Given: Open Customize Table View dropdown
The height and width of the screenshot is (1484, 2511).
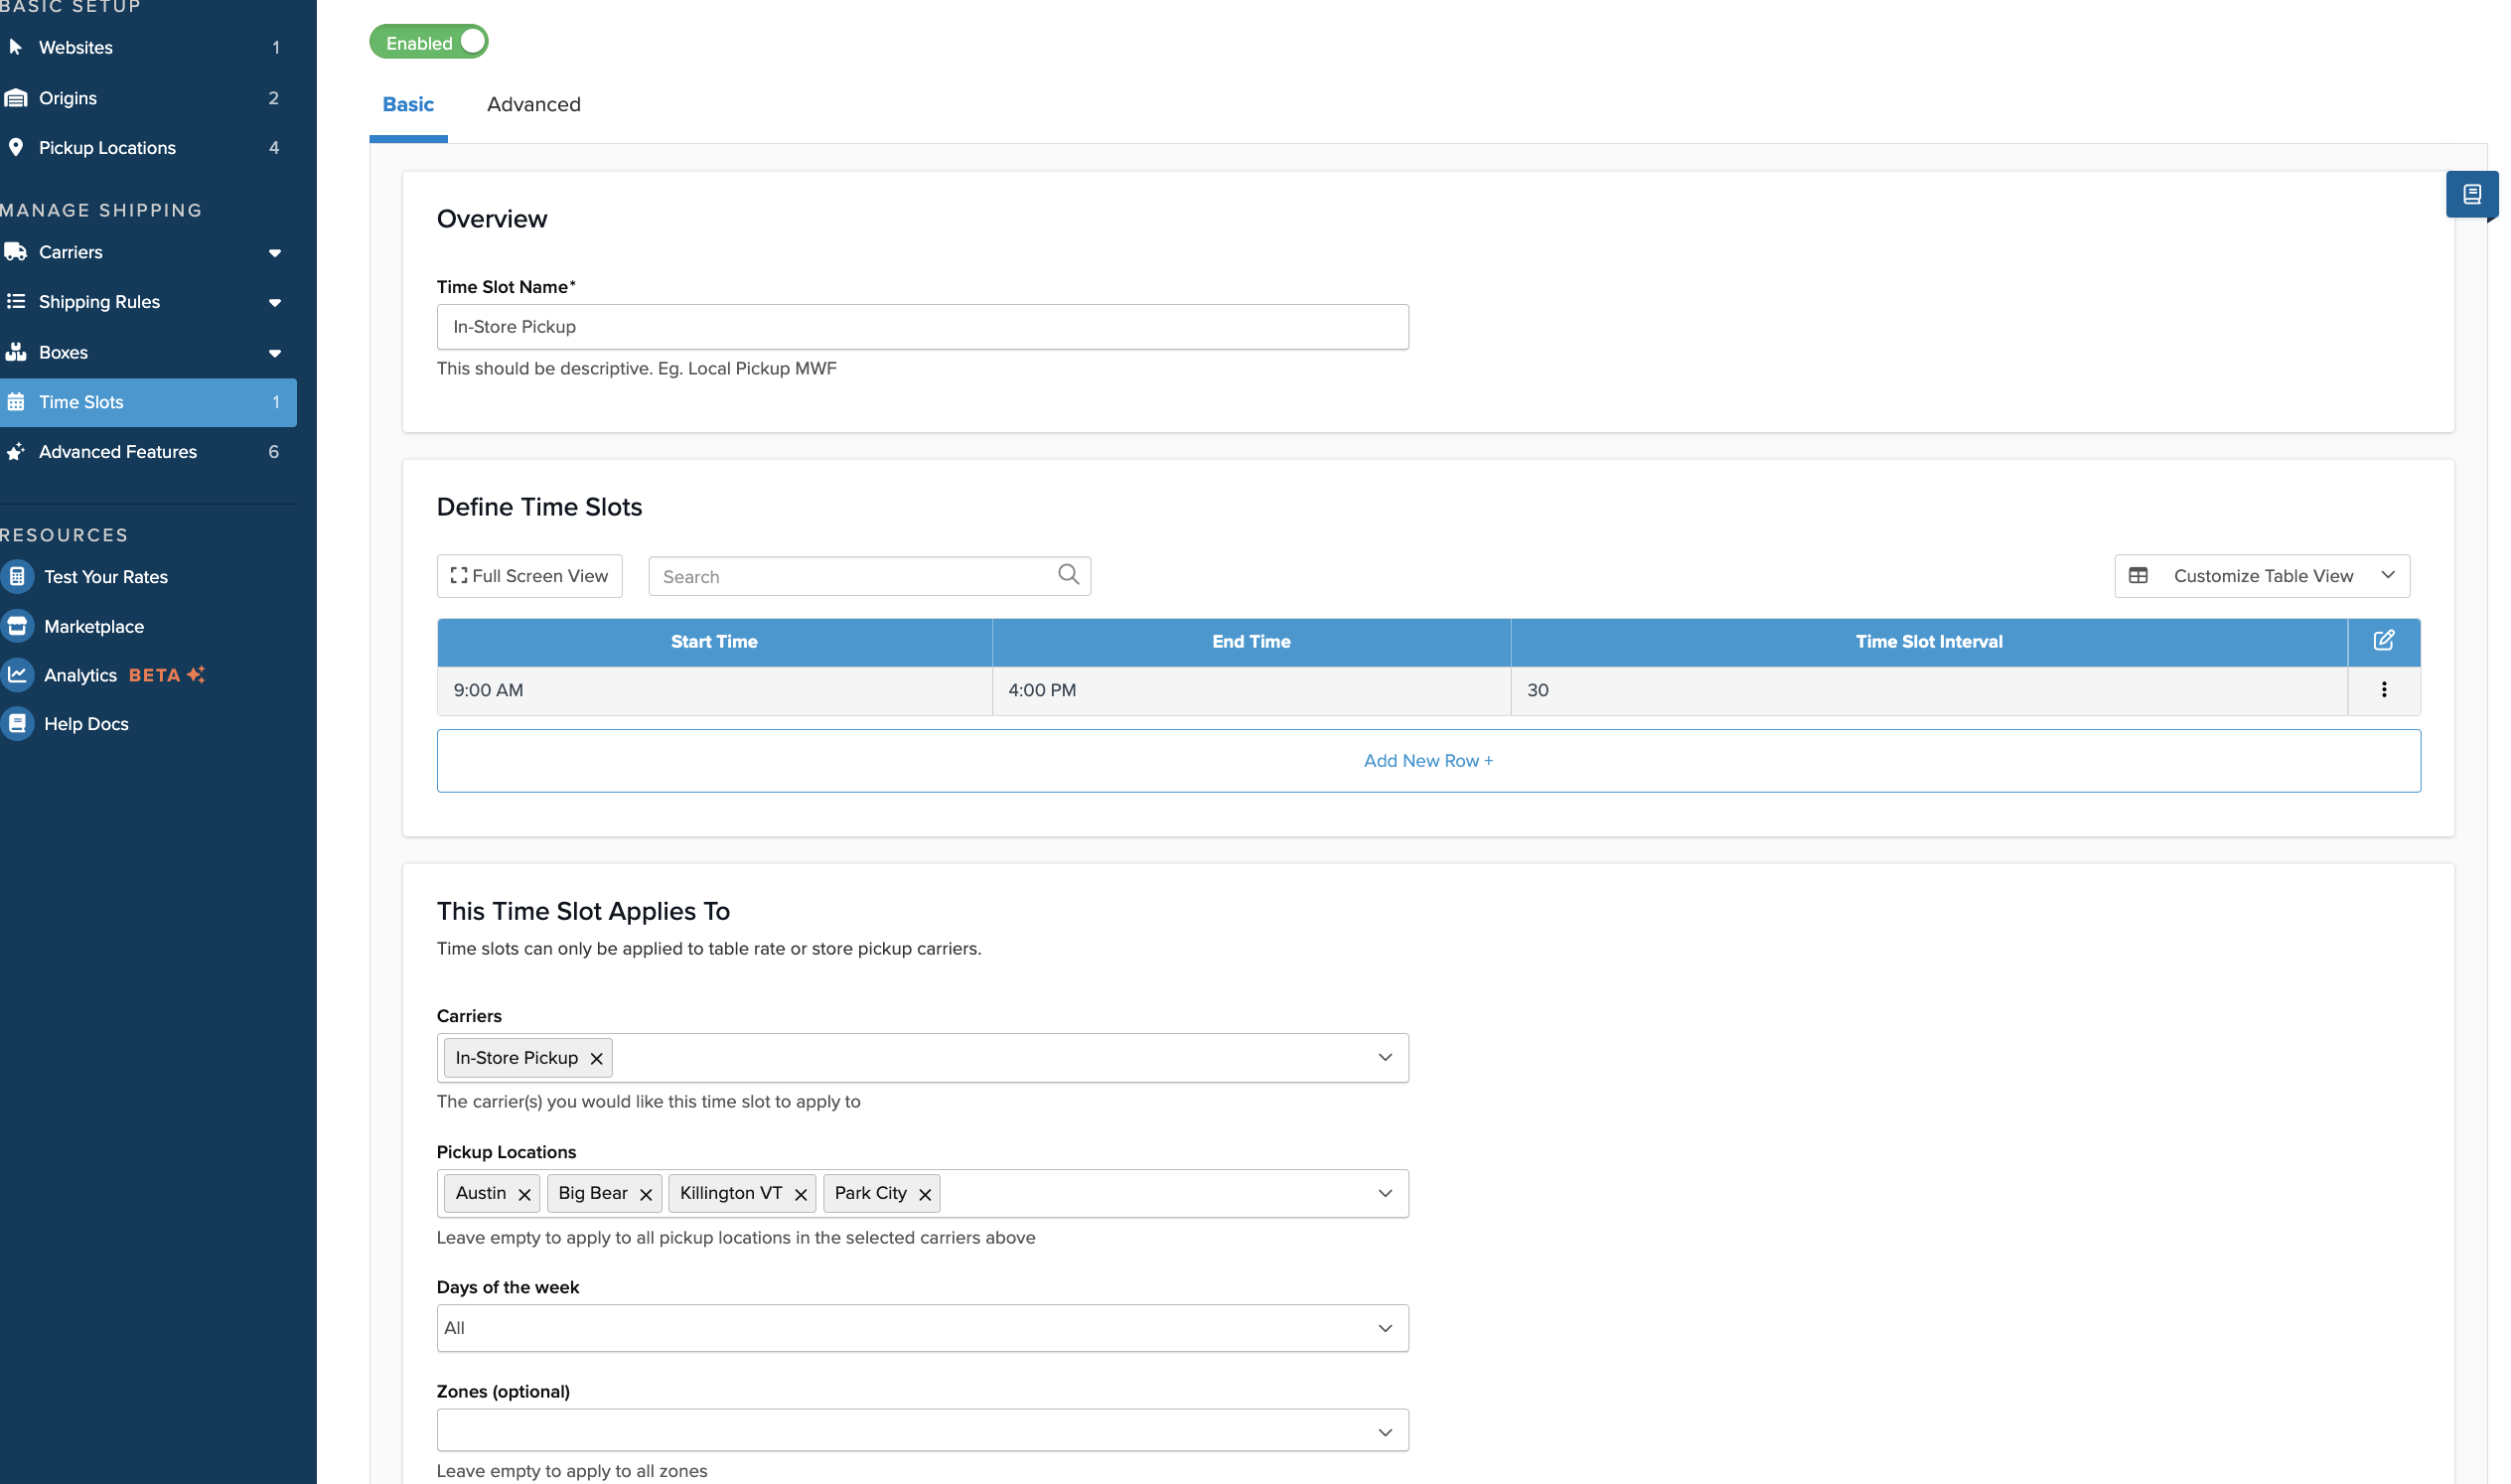Looking at the screenshot, I should 2260,576.
